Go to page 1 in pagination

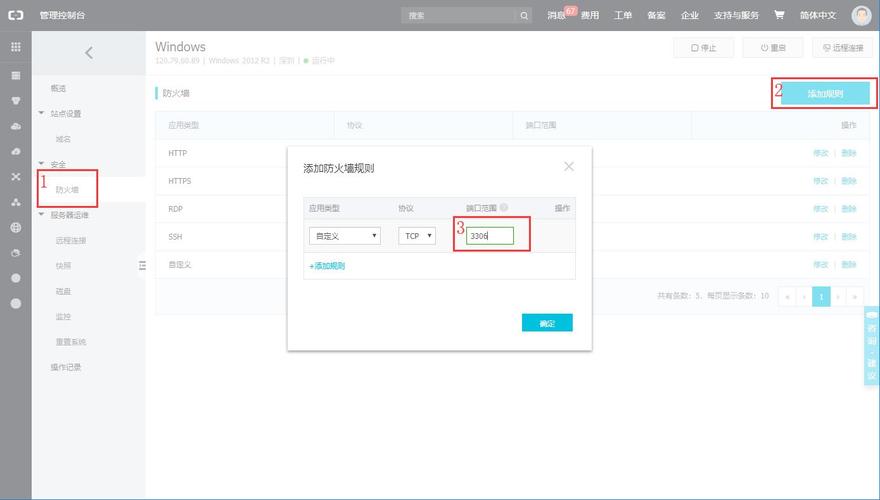821,296
